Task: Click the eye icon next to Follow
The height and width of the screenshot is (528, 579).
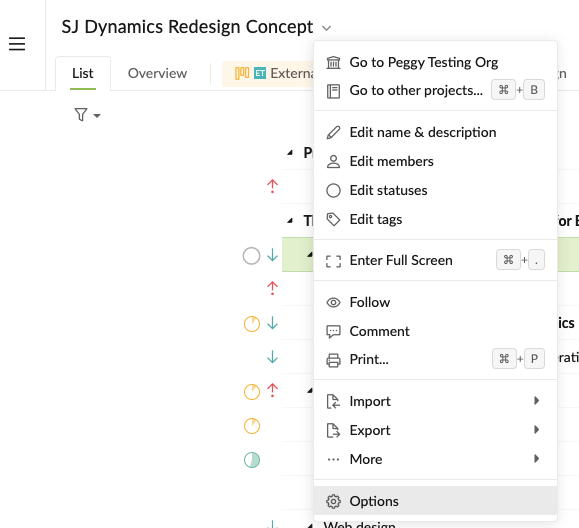Action: (x=333, y=303)
